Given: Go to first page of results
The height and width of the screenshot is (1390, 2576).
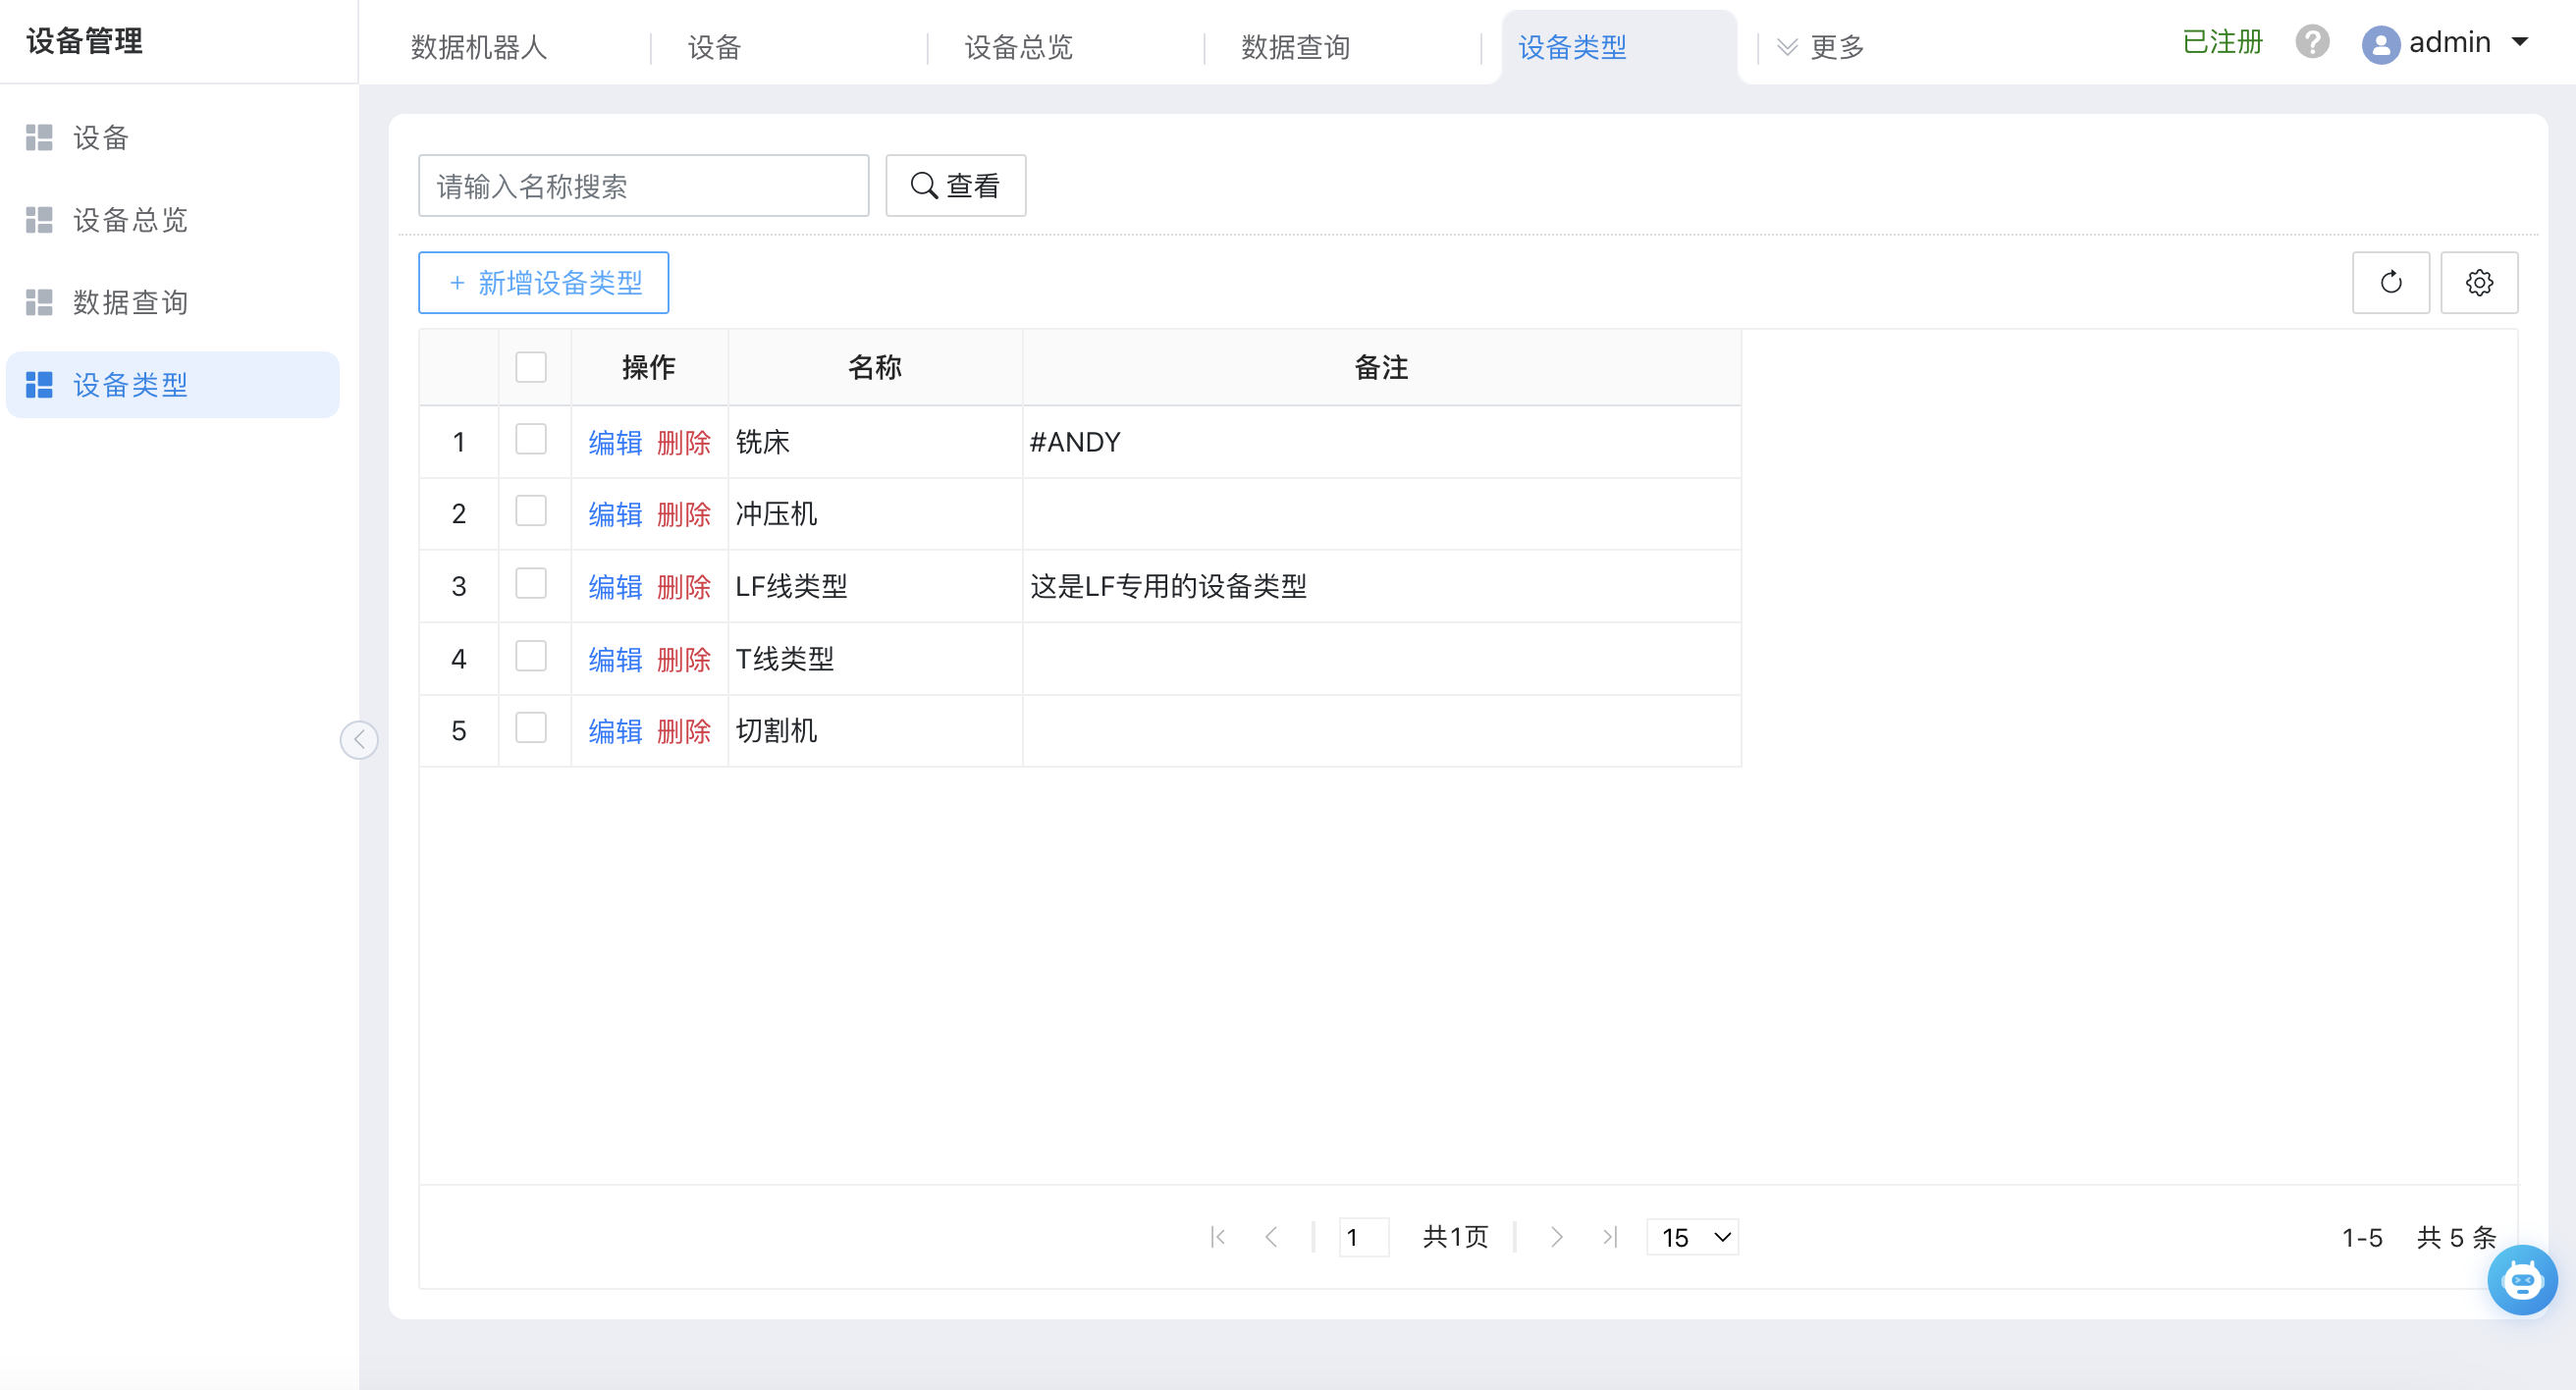Looking at the screenshot, I should 1217,1237.
